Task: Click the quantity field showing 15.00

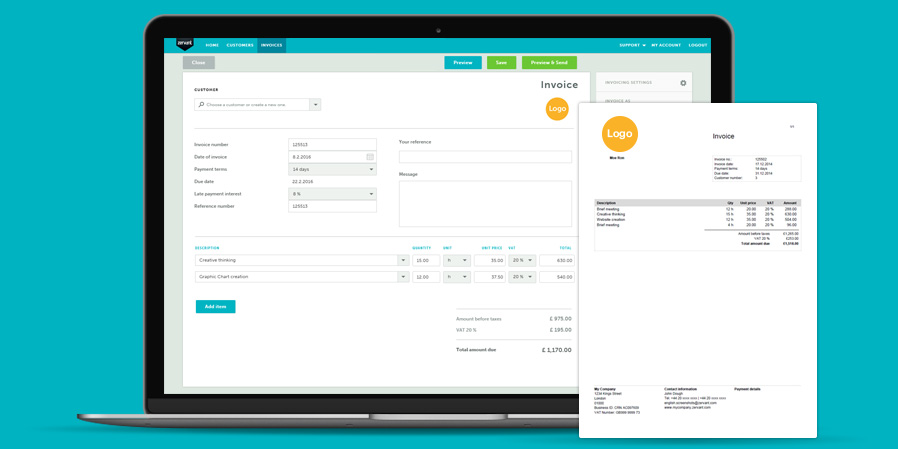Action: tap(426, 261)
